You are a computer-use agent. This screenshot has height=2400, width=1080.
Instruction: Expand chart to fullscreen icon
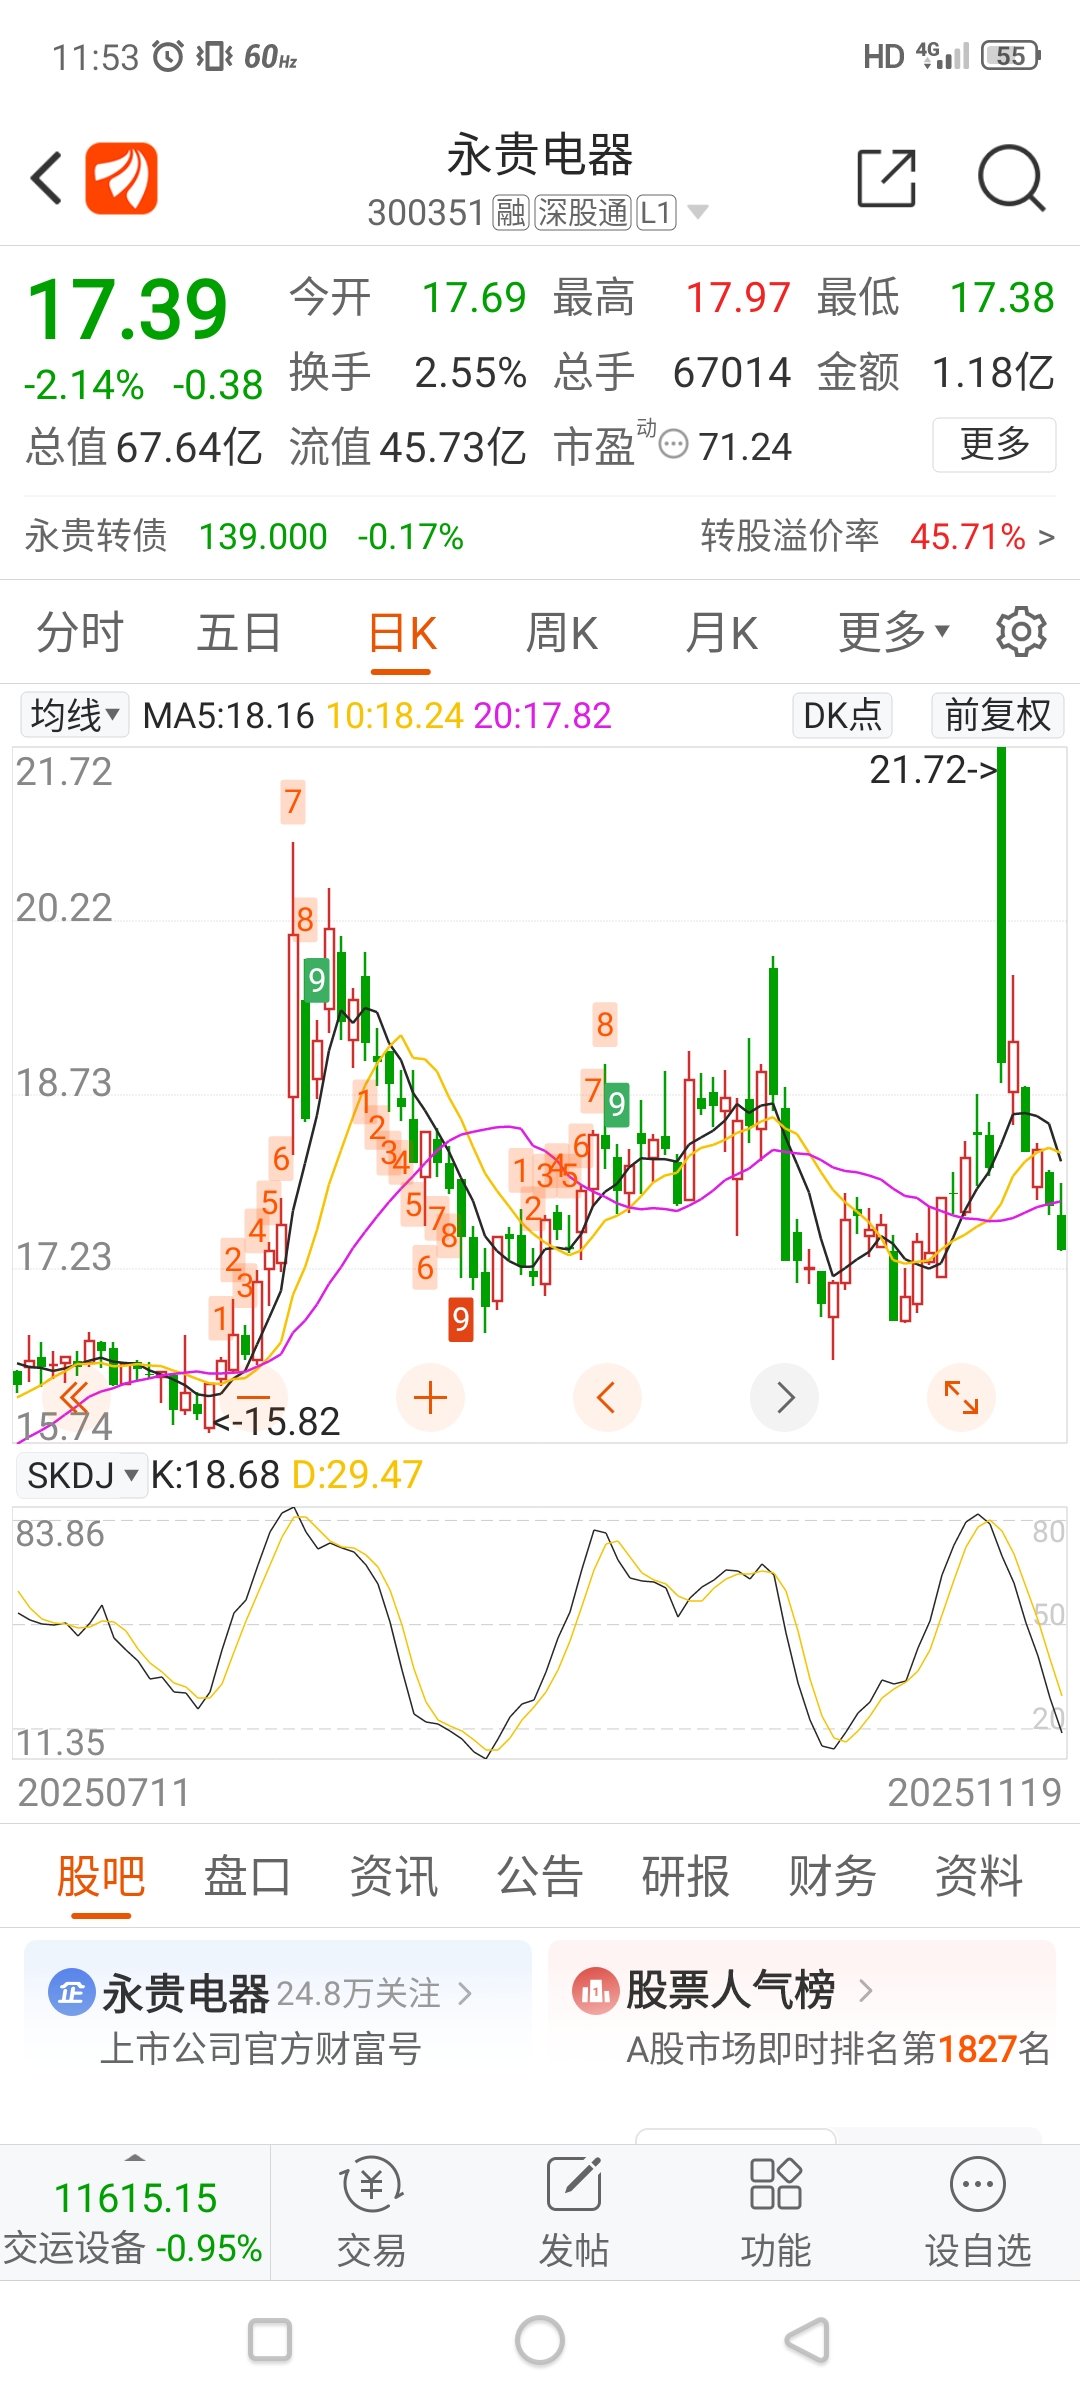click(961, 1397)
